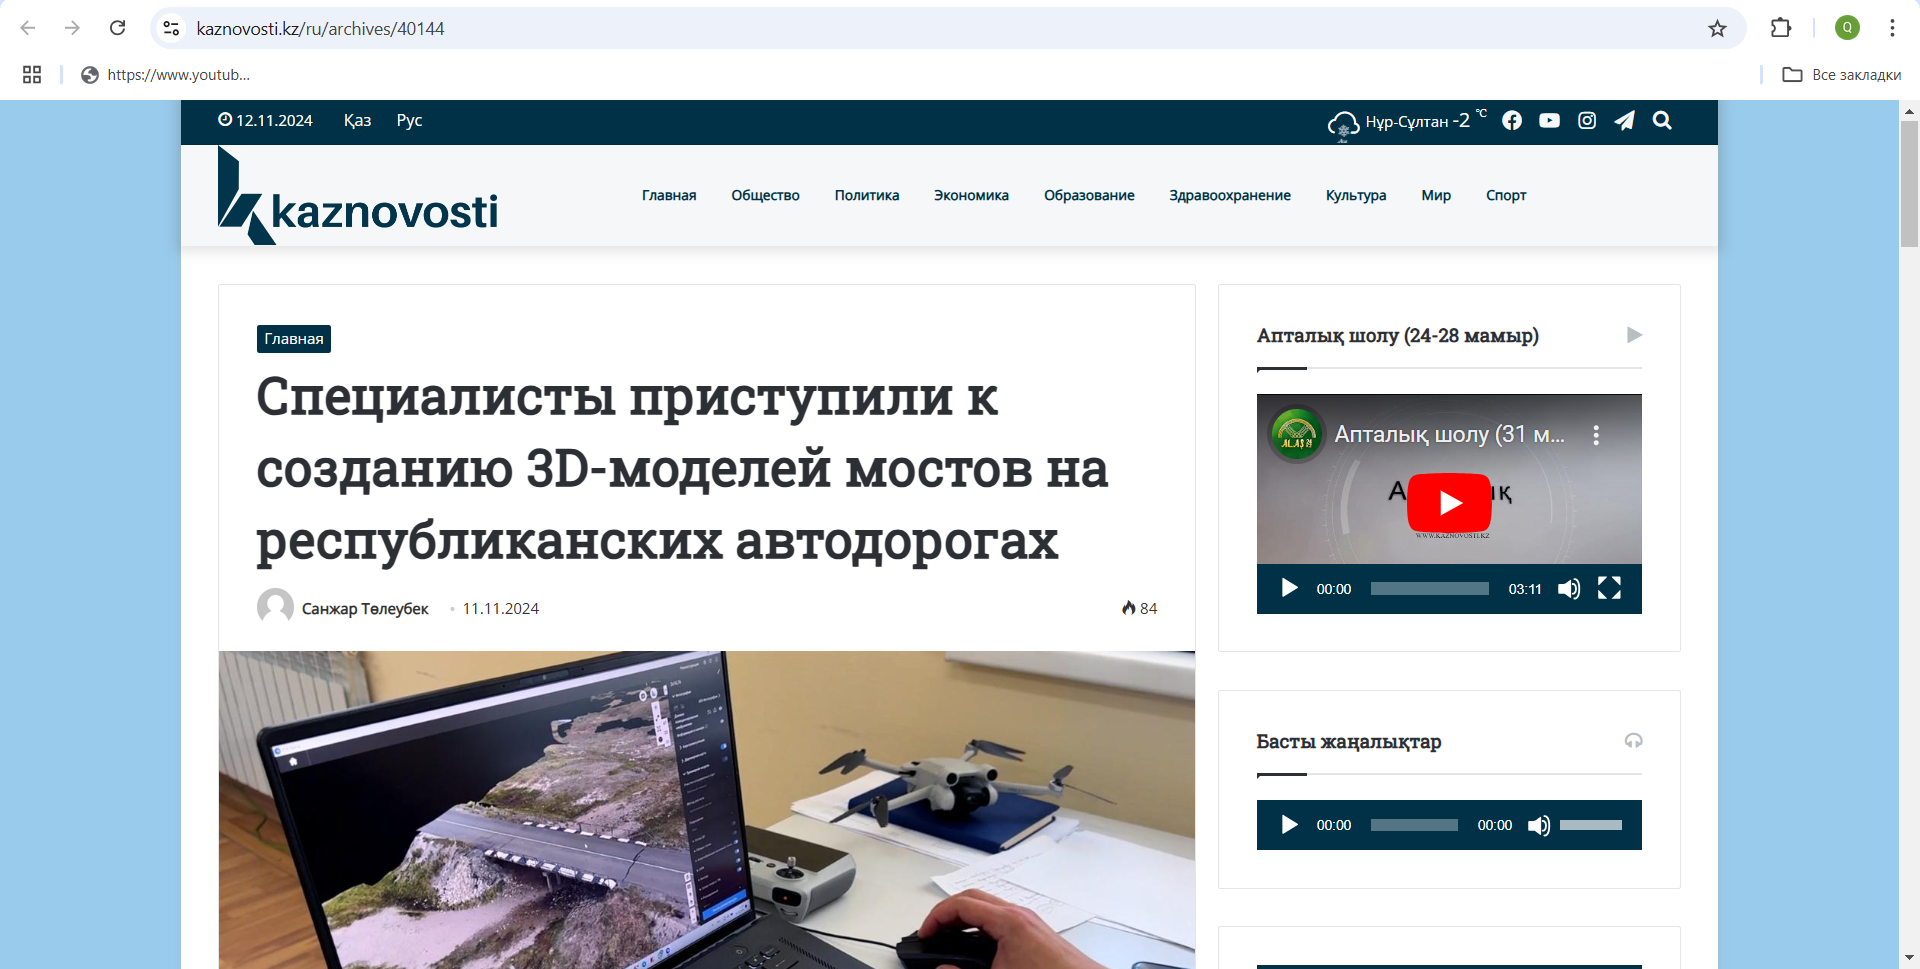Open the browser extensions puzzle icon
Image resolution: width=1920 pixels, height=969 pixels.
pos(1781,28)
